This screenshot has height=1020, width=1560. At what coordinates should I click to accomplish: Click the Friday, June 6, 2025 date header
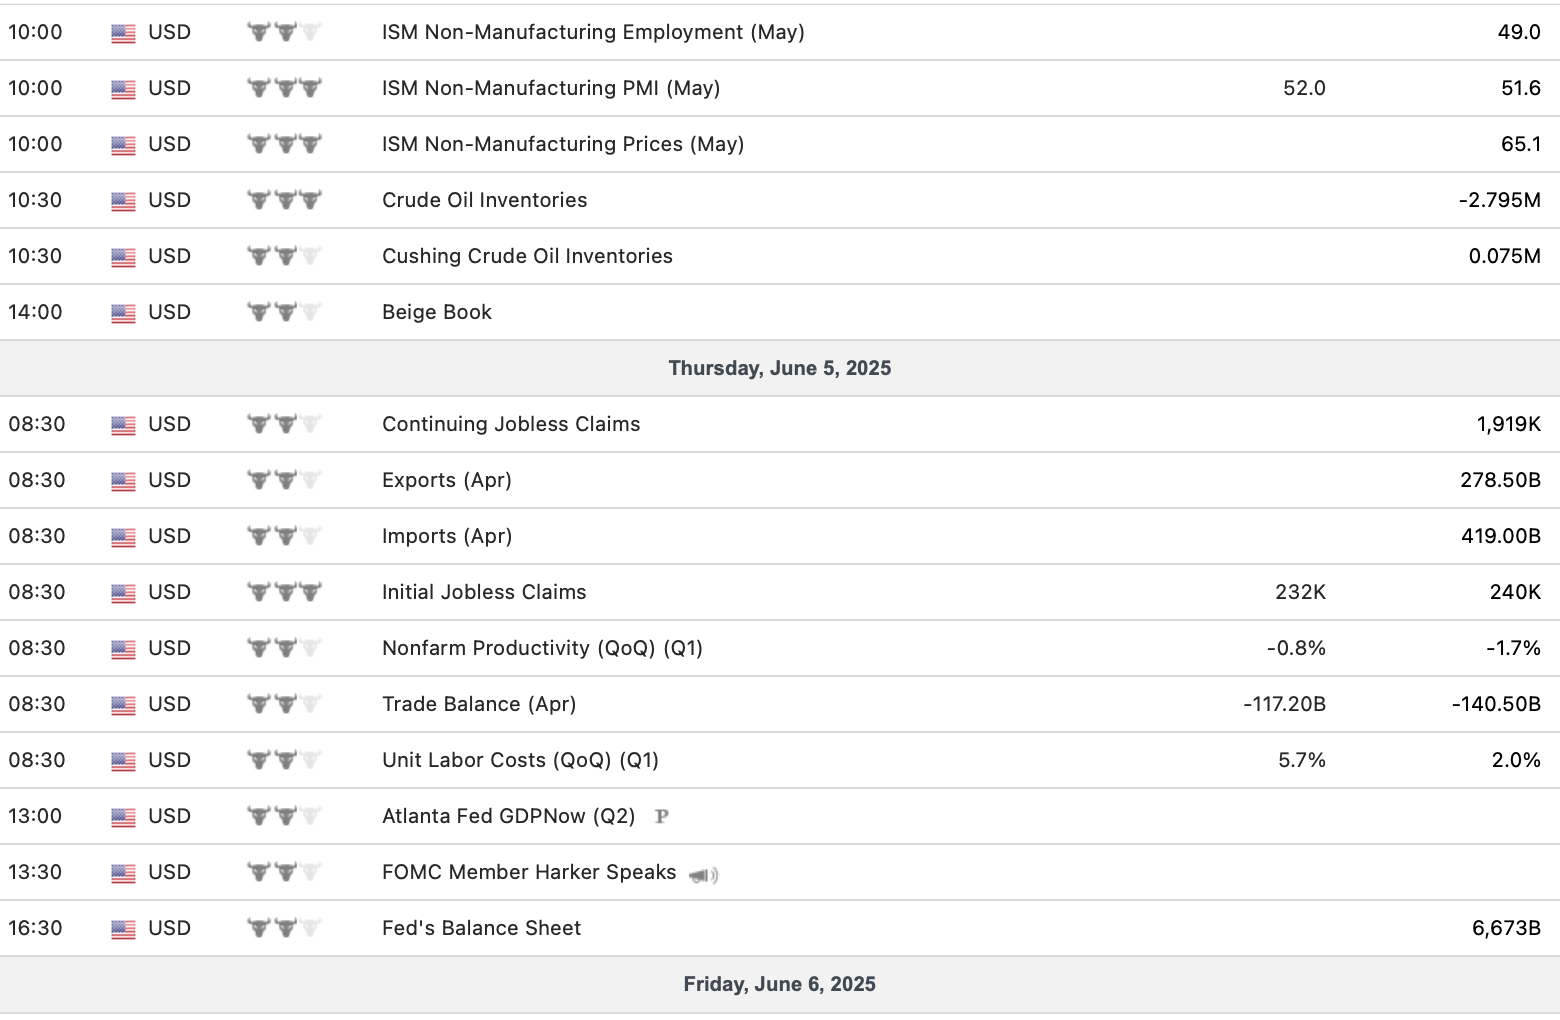click(x=779, y=984)
